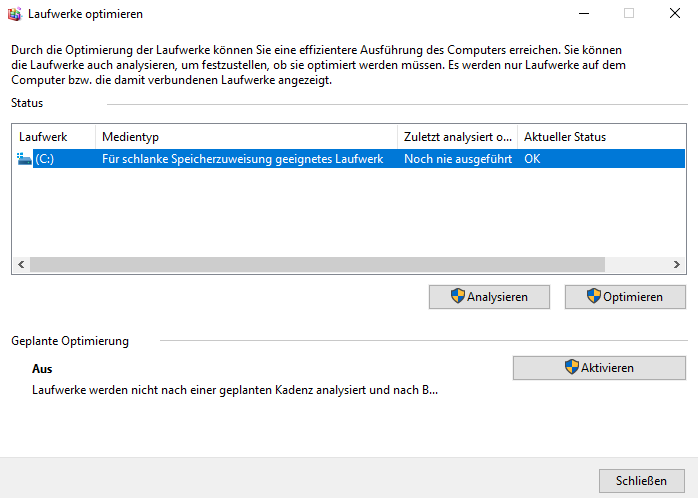Click the OK status cell
698x498 pixels.
click(532, 159)
